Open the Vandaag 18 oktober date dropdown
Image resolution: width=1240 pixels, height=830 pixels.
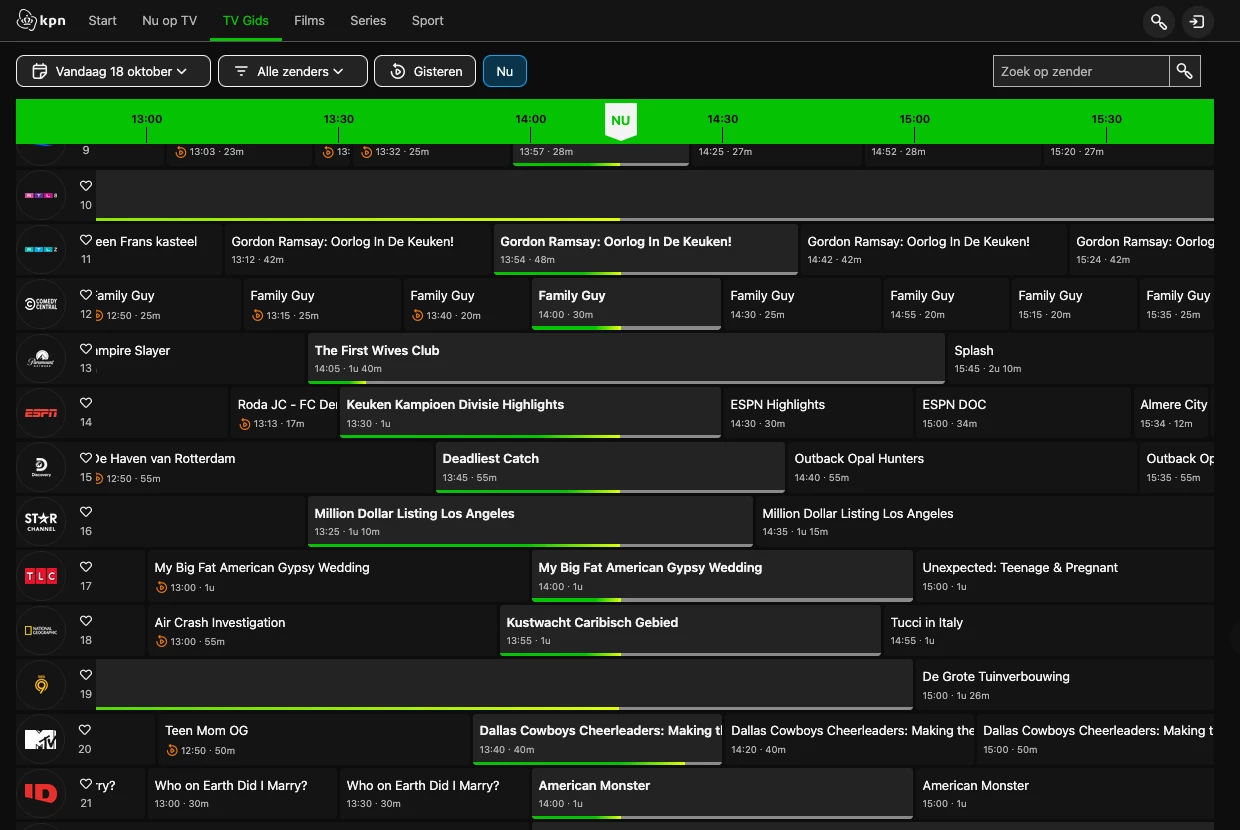click(x=113, y=71)
